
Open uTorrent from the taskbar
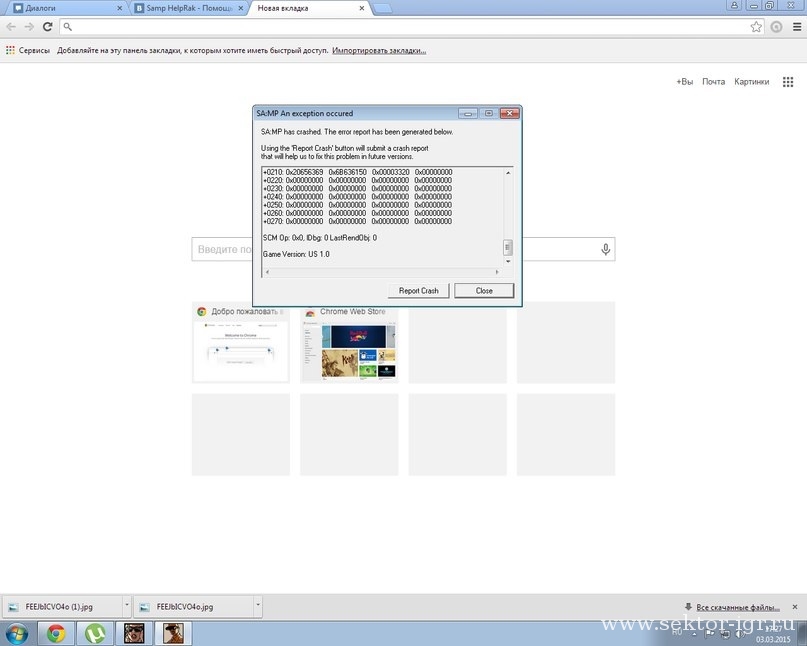(x=95, y=634)
